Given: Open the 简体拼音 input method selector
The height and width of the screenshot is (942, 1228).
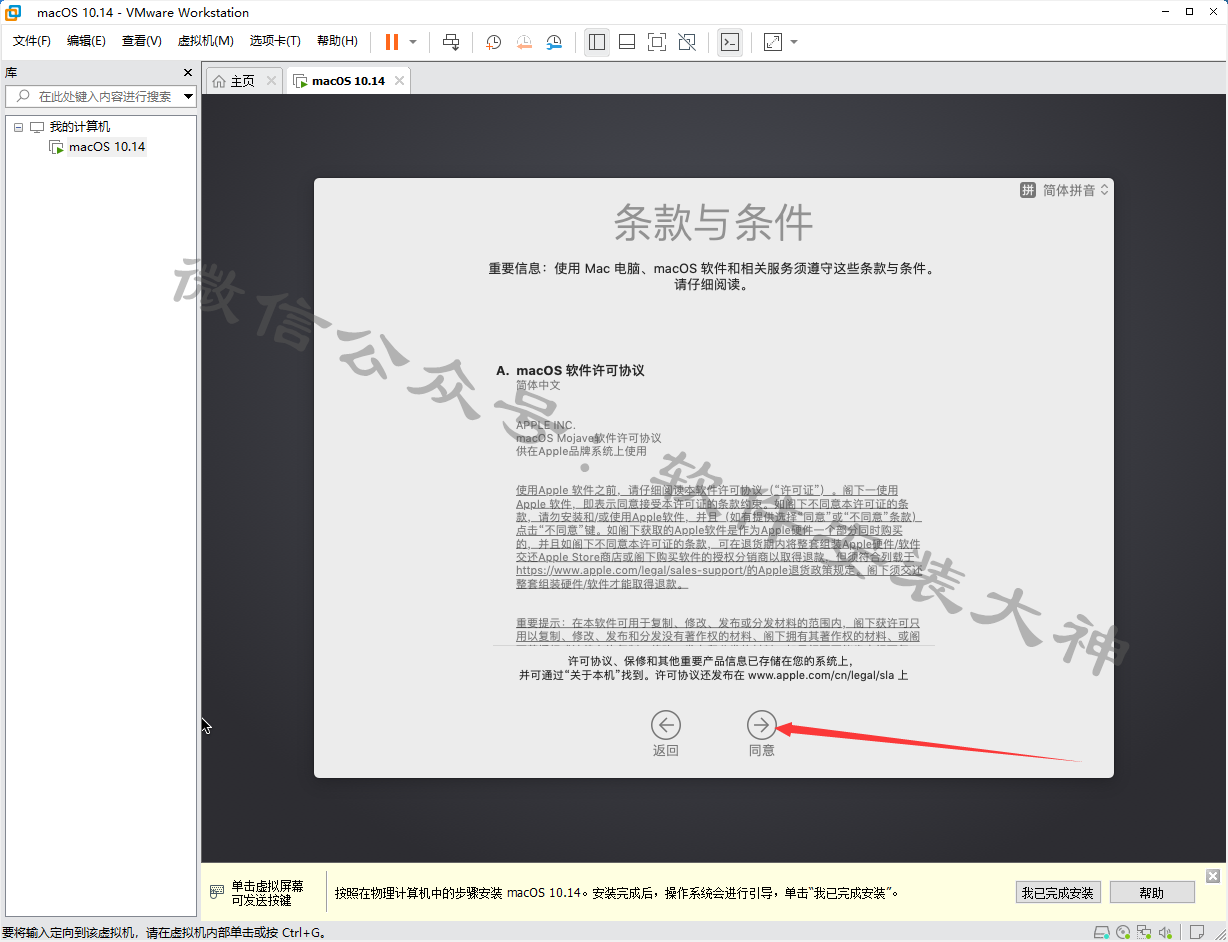Looking at the screenshot, I should coord(1065,190).
